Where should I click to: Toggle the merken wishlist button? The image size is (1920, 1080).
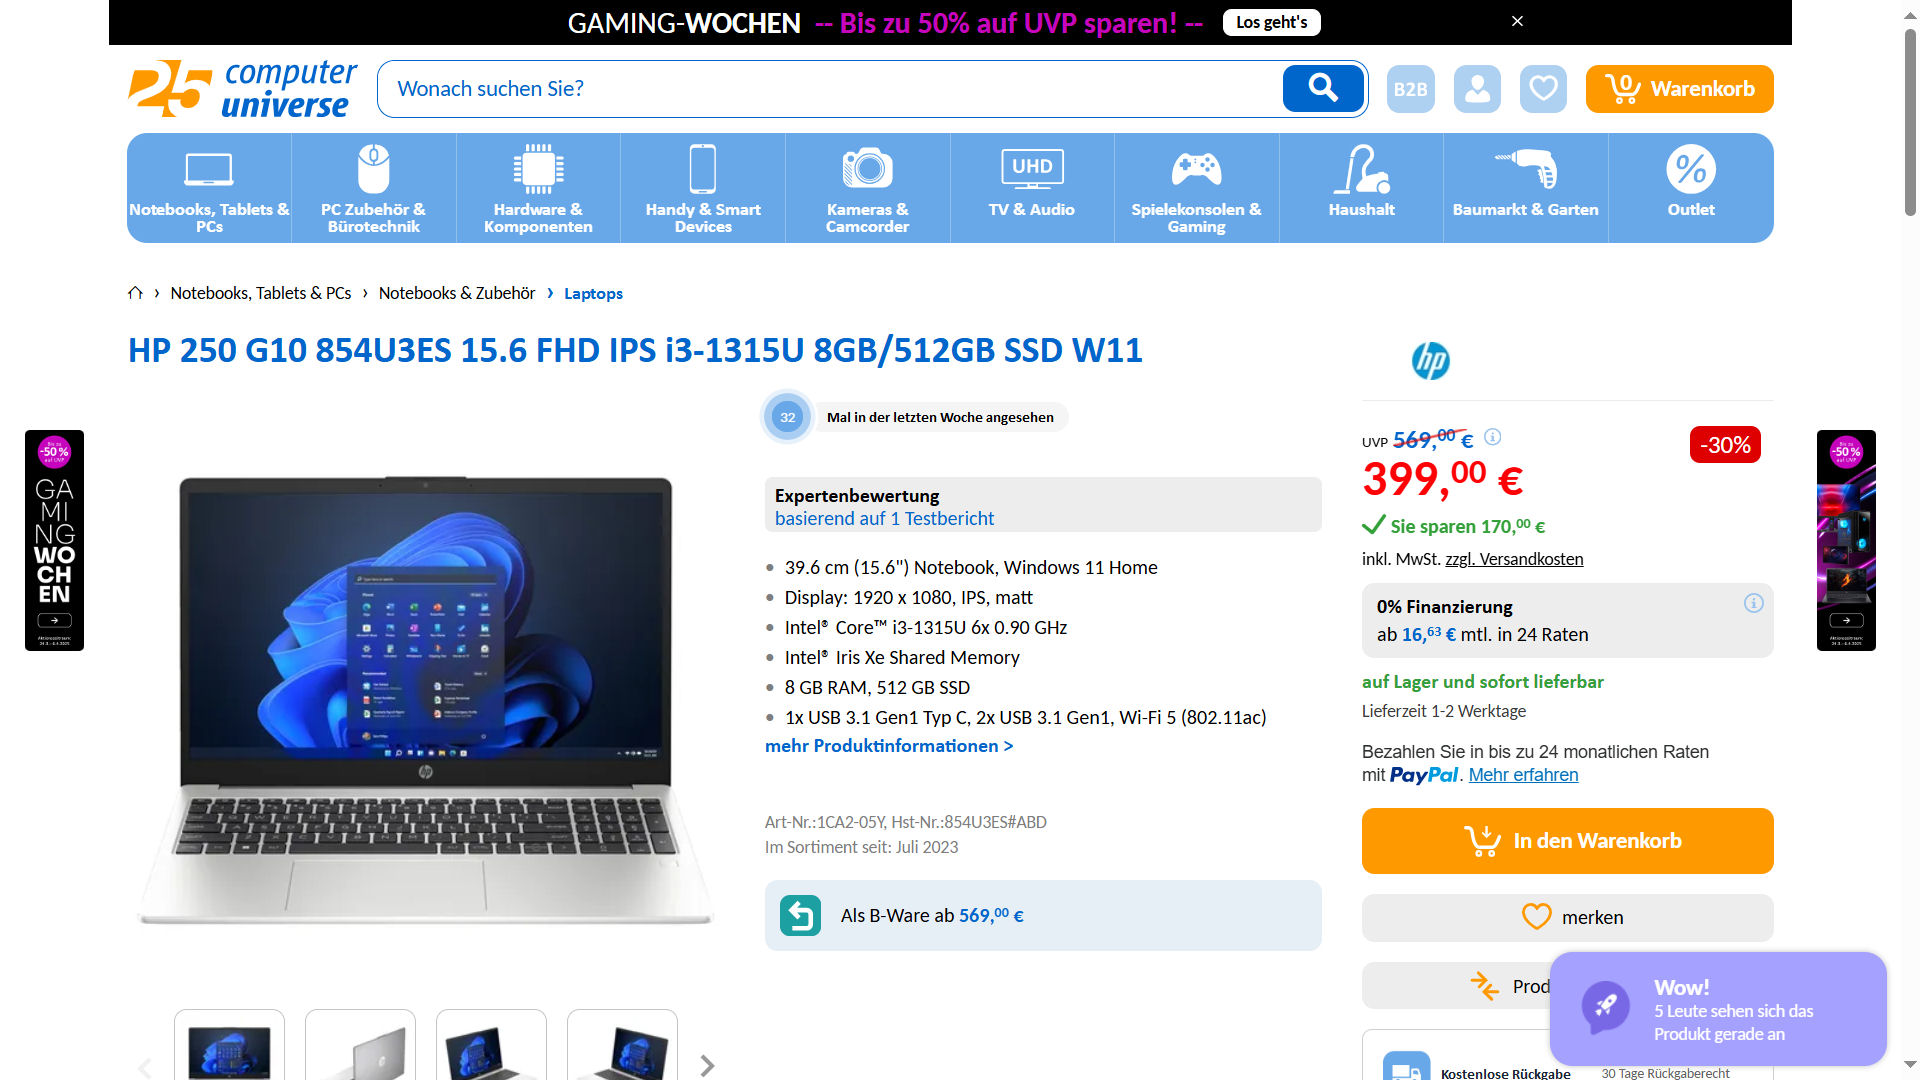(1567, 917)
